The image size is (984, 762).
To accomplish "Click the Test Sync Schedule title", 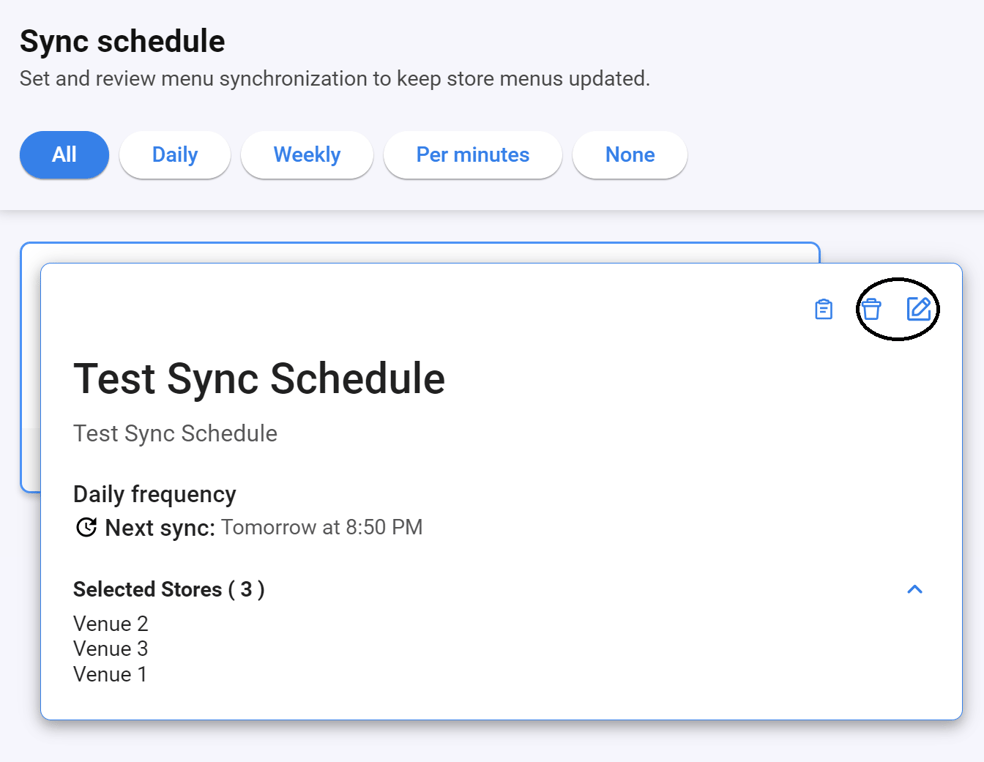I will pos(259,380).
